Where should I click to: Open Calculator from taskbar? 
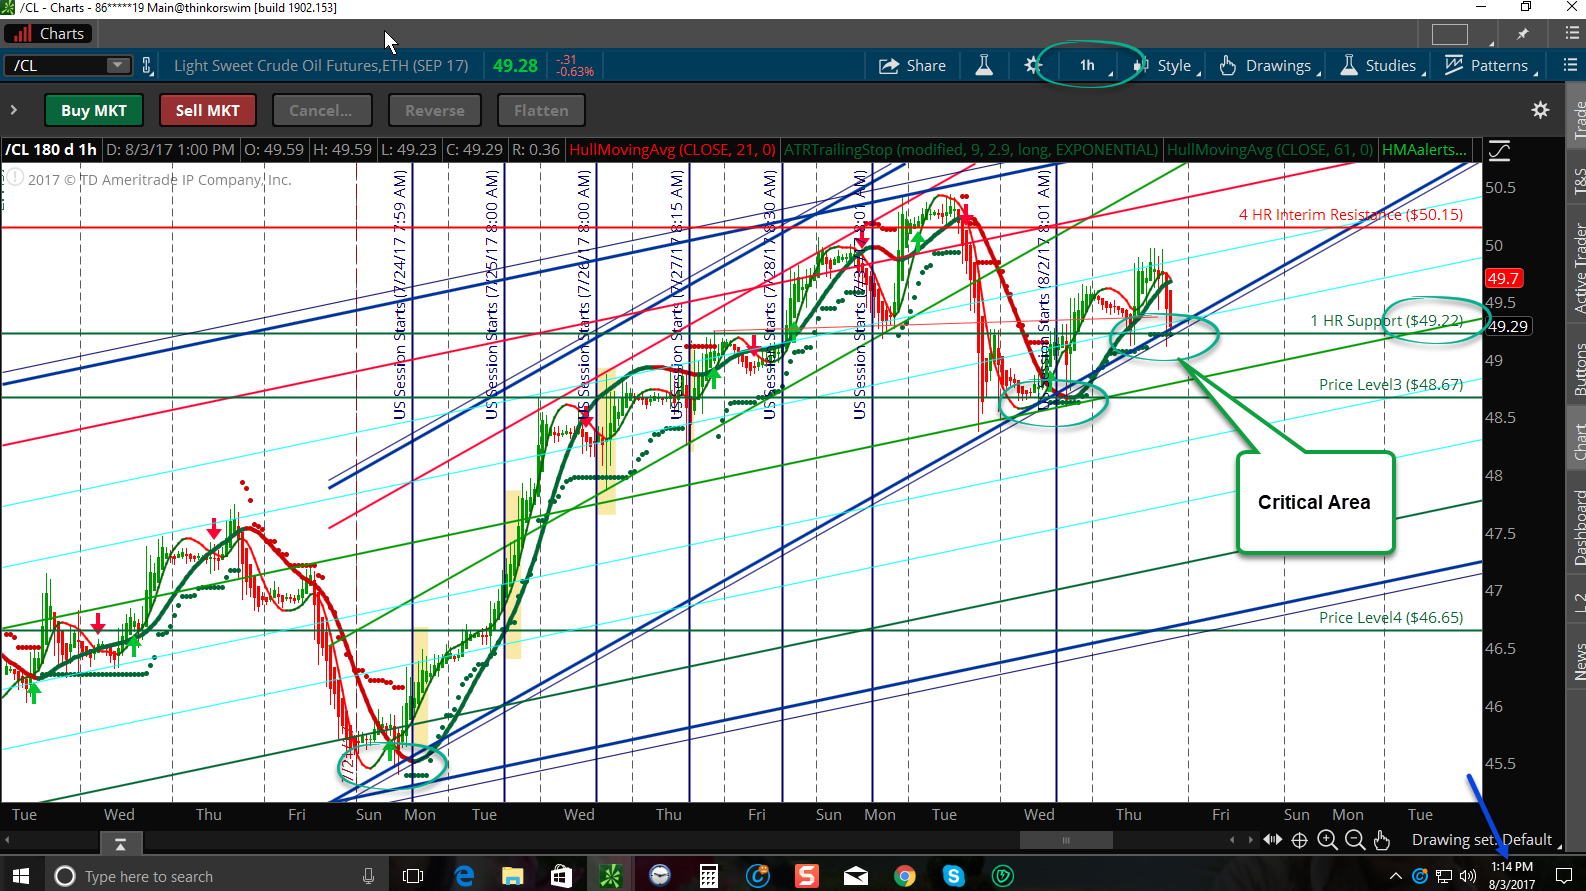(x=708, y=876)
